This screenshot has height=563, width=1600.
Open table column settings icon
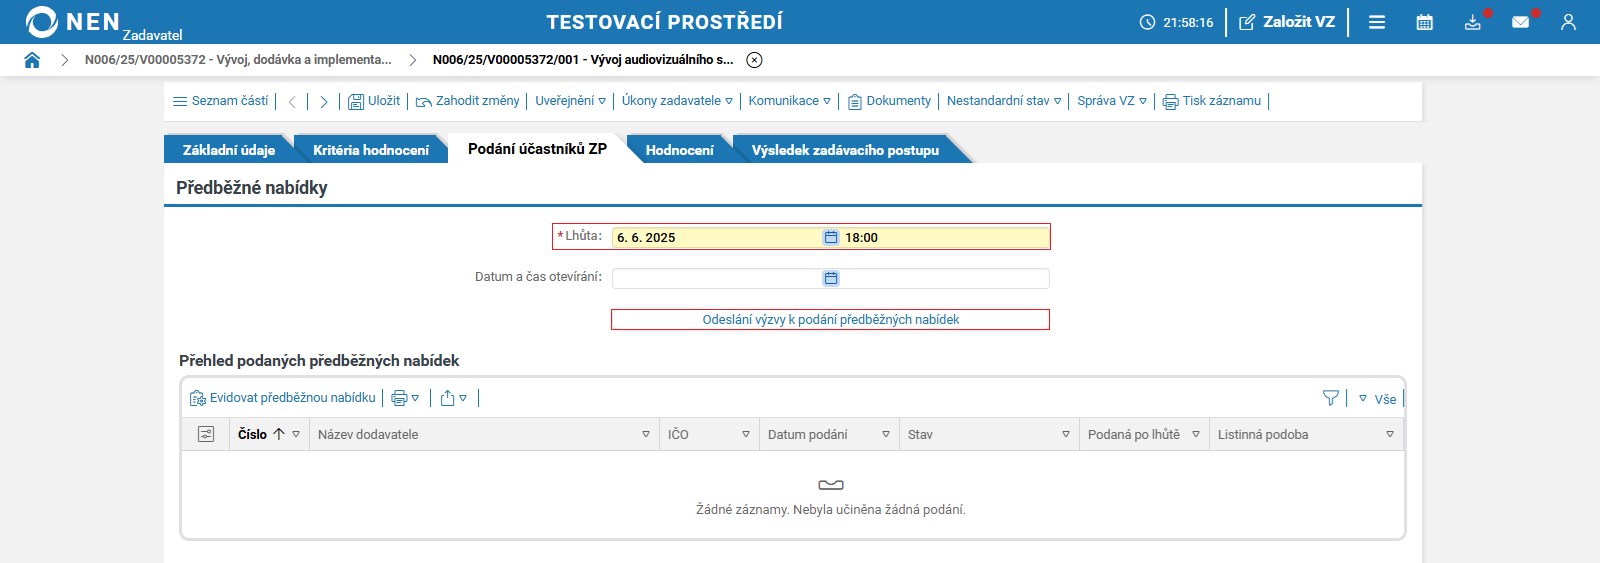(x=206, y=434)
